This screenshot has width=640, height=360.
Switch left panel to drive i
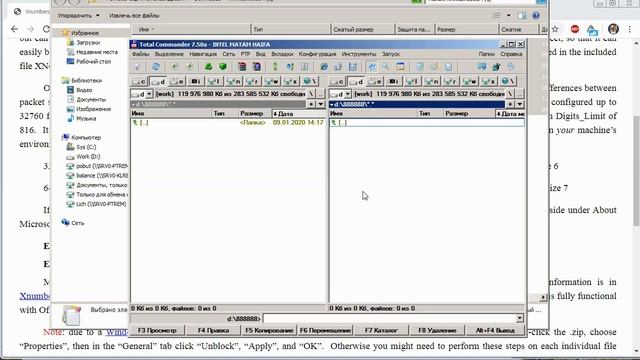196,82
